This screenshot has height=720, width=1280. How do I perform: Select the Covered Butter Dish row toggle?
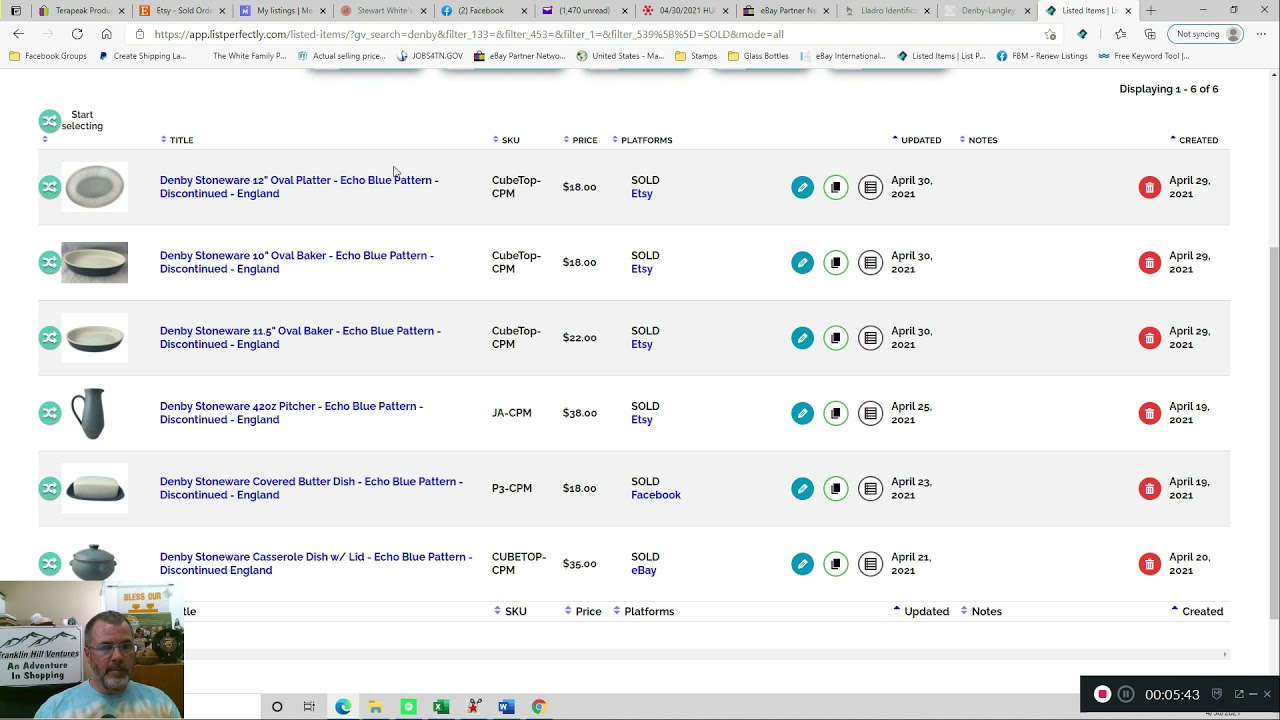(x=50, y=488)
